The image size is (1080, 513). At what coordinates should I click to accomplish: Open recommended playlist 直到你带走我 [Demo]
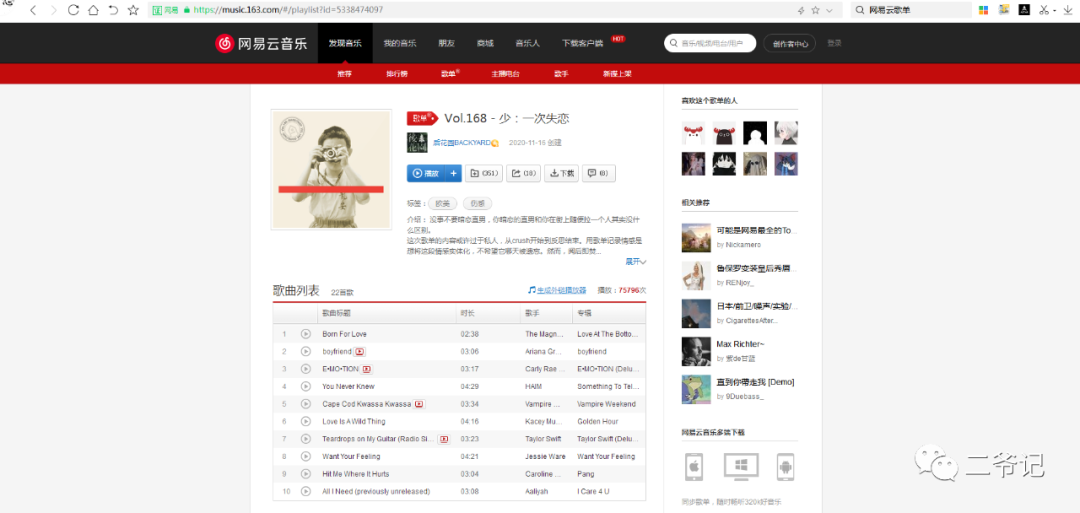[x=756, y=381]
